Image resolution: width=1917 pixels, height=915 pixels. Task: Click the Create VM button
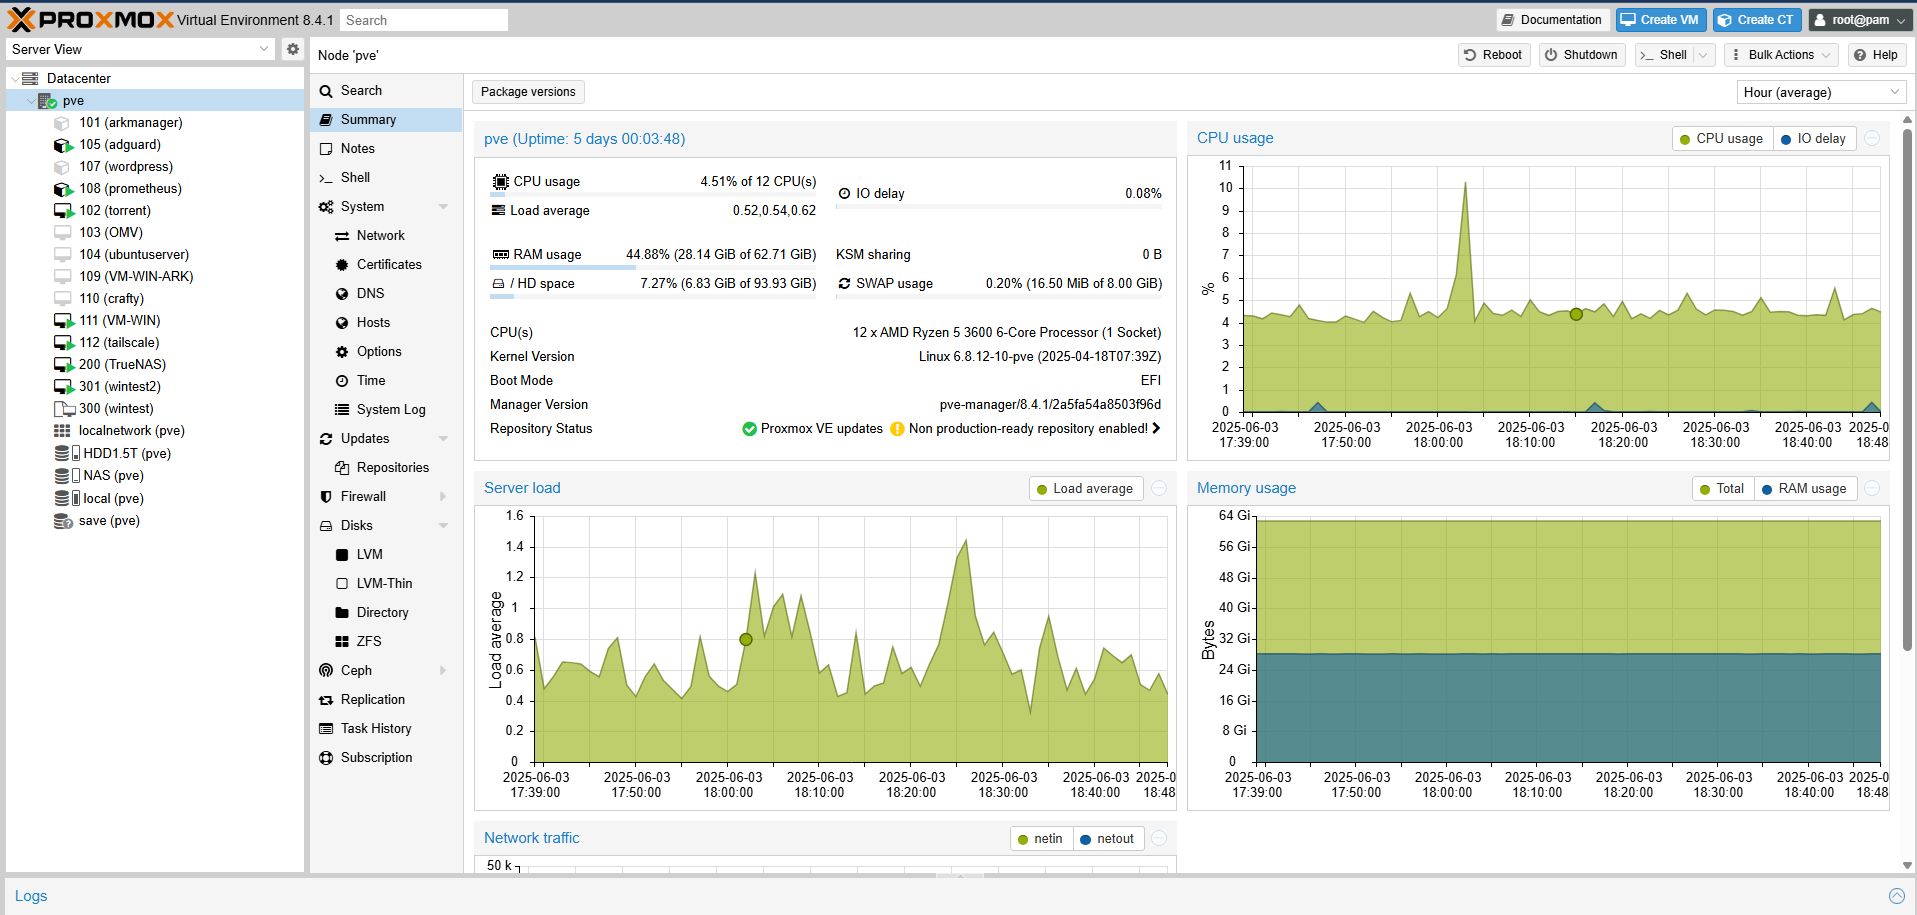(x=1660, y=20)
